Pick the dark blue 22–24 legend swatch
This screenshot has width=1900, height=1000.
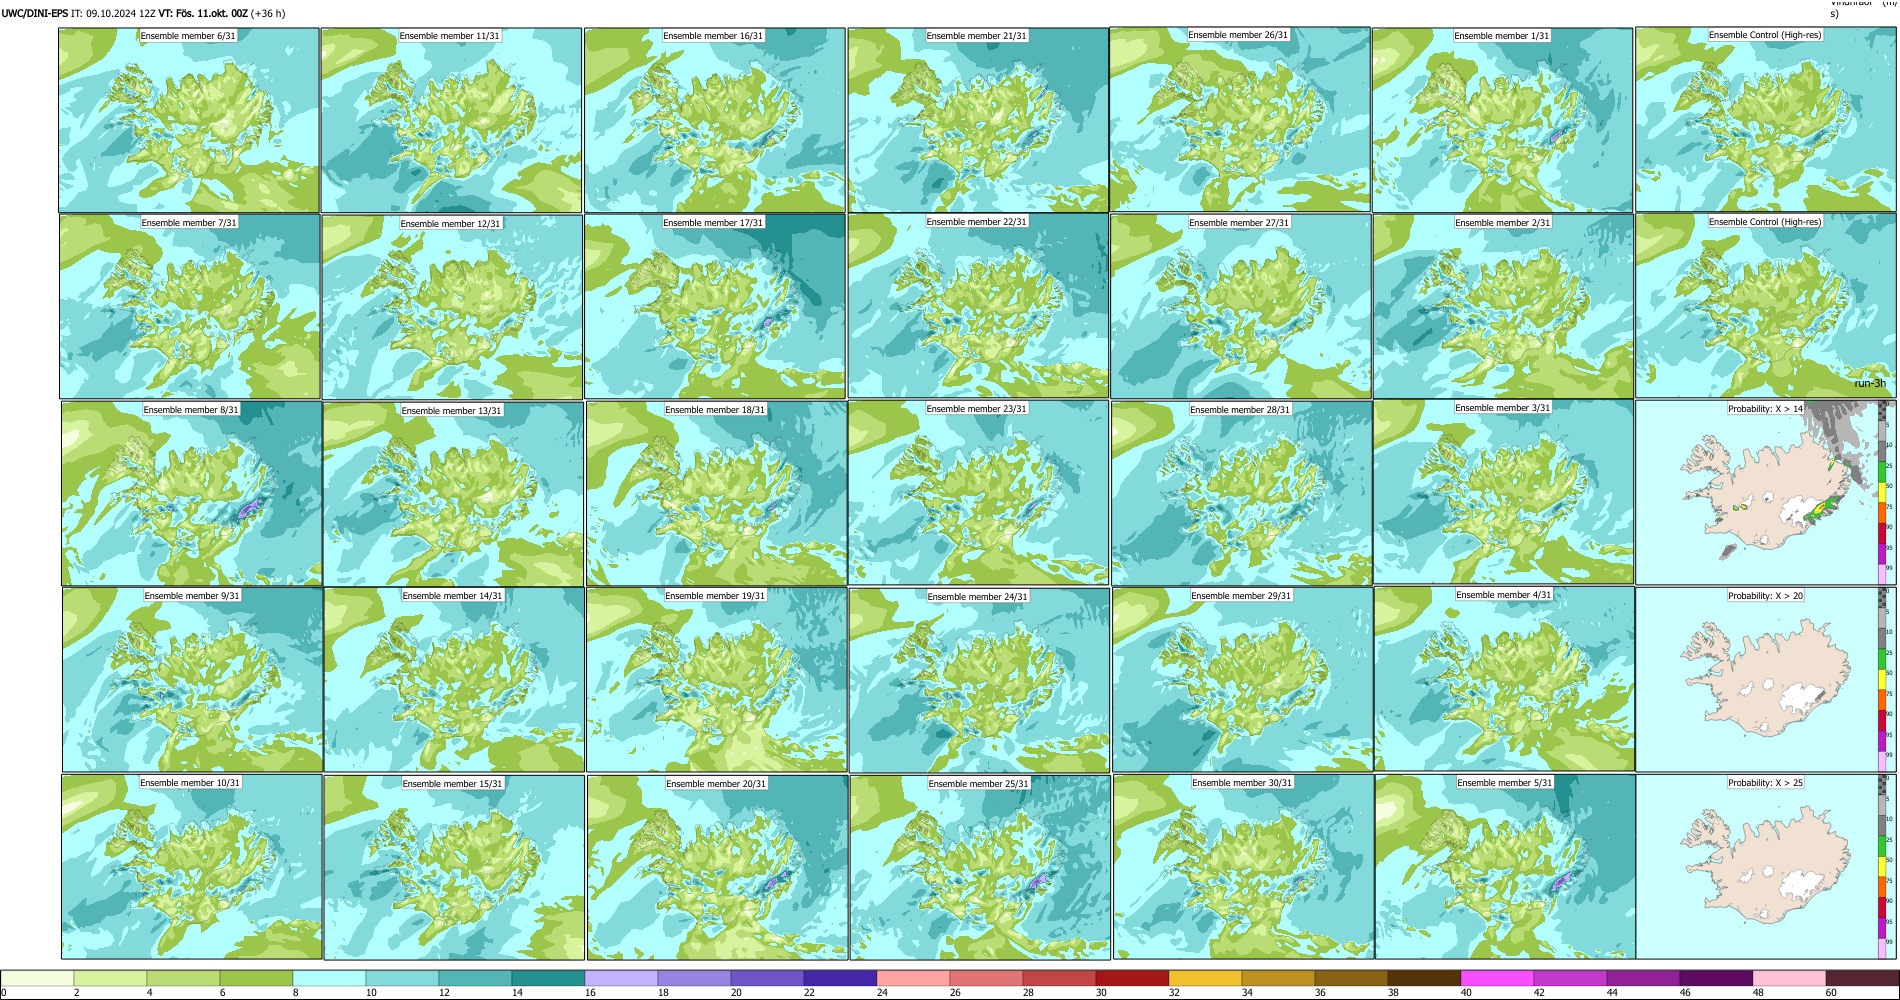point(840,978)
